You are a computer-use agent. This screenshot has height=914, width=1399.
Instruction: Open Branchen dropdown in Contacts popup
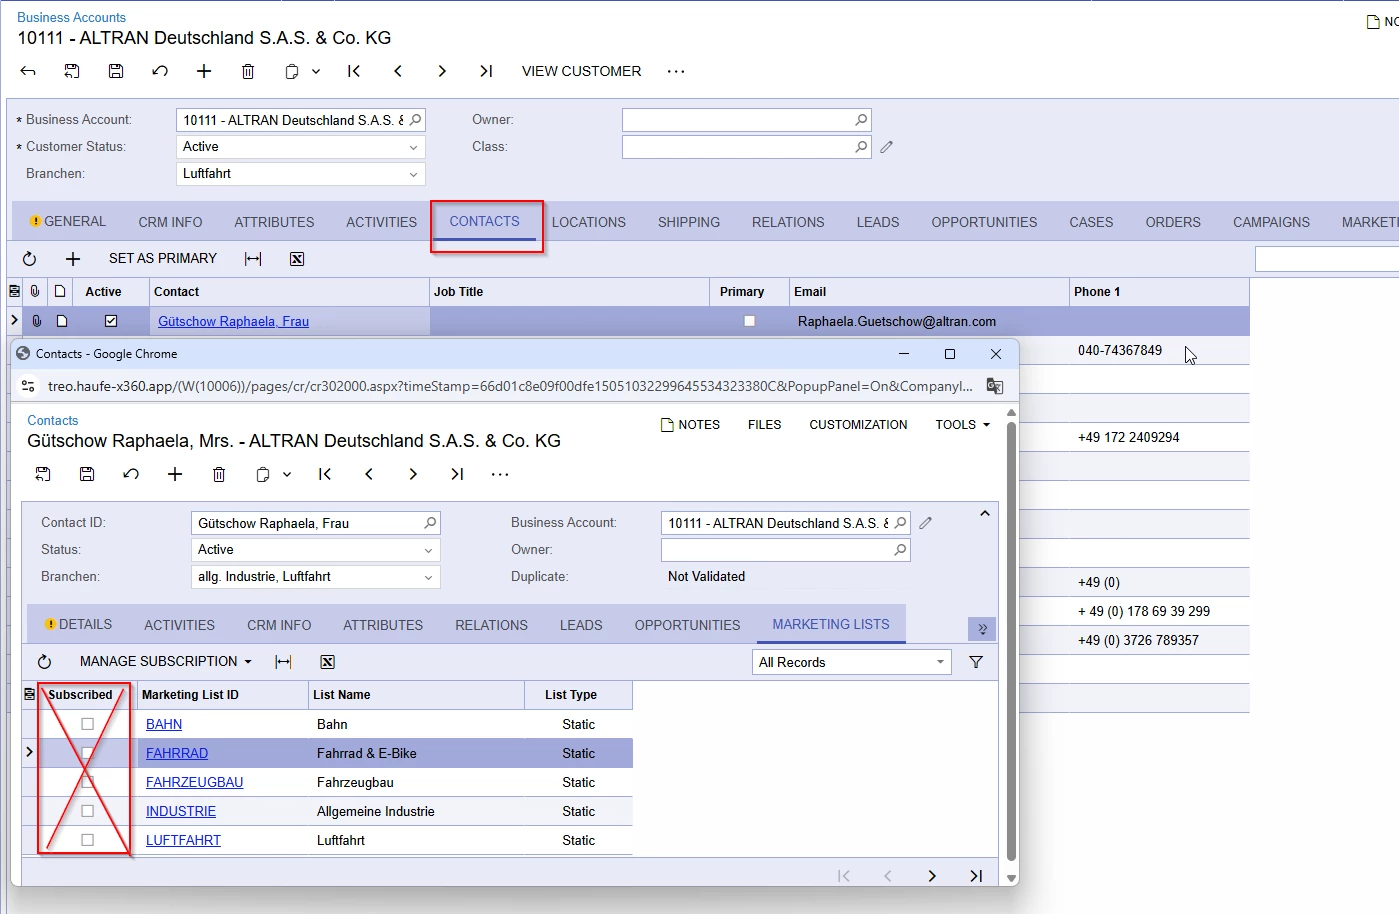[428, 577]
